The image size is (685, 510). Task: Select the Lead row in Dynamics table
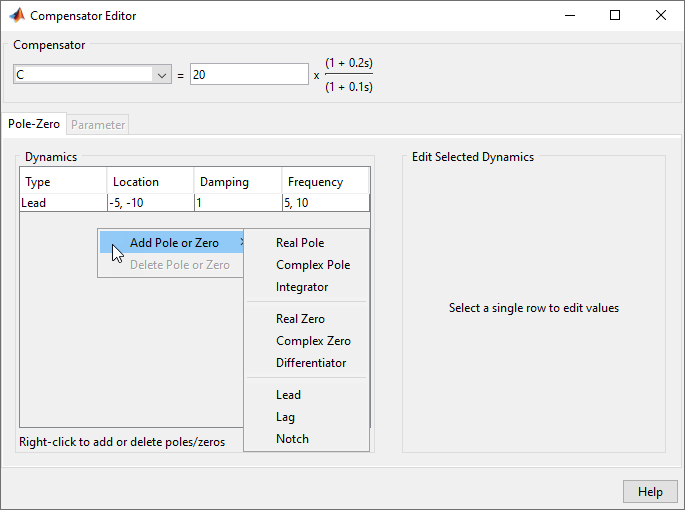point(62,203)
